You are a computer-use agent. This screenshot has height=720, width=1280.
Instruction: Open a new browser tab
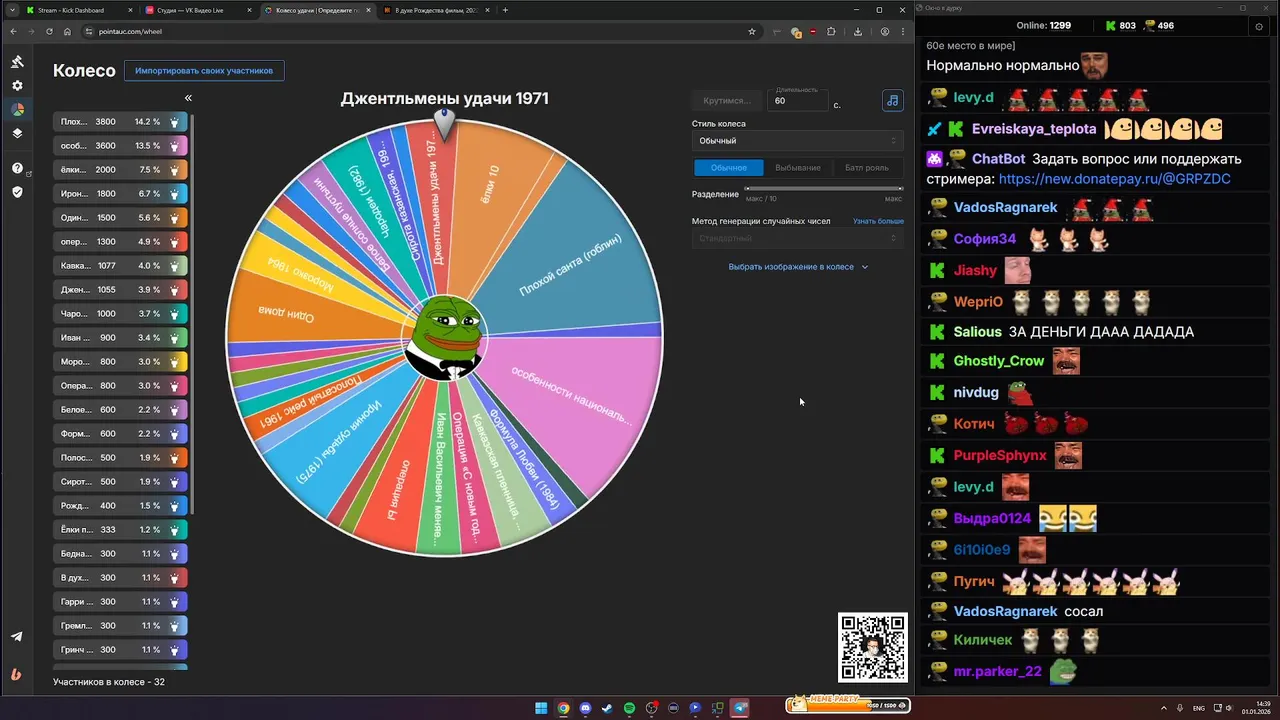(x=505, y=10)
